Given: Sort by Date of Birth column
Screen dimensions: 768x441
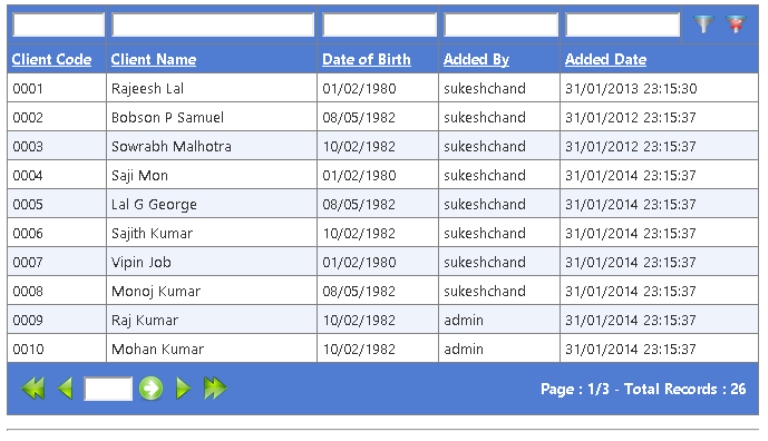Looking at the screenshot, I should (366, 59).
